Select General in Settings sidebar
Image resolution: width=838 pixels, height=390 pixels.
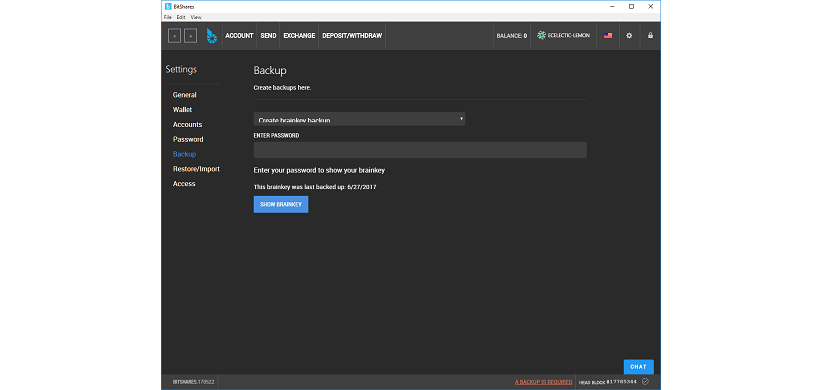coord(184,95)
